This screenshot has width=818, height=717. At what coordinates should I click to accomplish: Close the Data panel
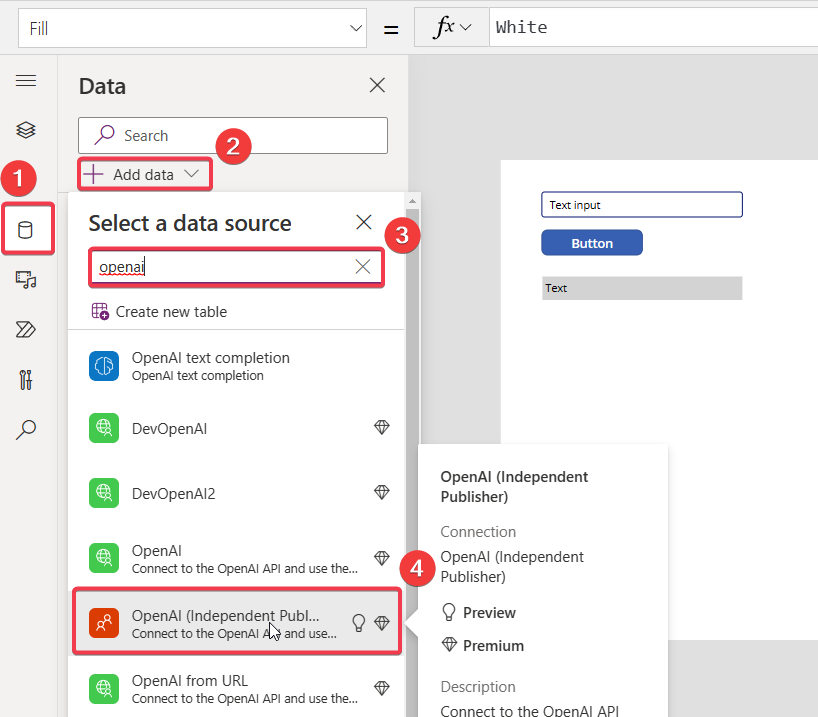(377, 85)
